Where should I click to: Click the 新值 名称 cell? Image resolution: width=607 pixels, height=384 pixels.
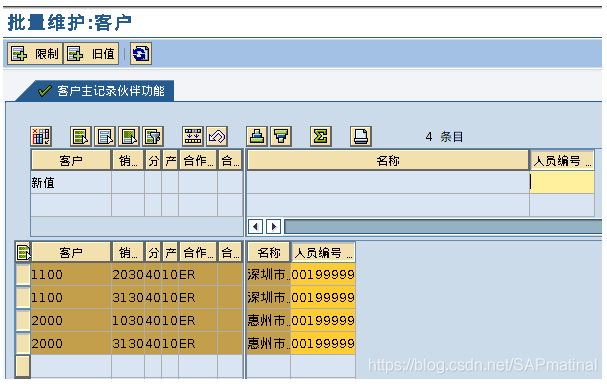(388, 182)
